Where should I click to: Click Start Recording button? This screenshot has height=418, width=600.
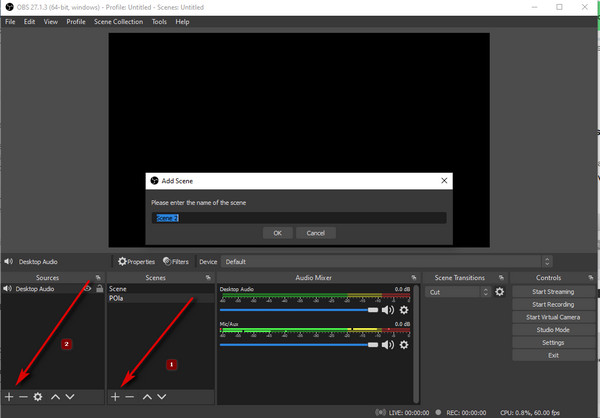pyautogui.click(x=553, y=305)
